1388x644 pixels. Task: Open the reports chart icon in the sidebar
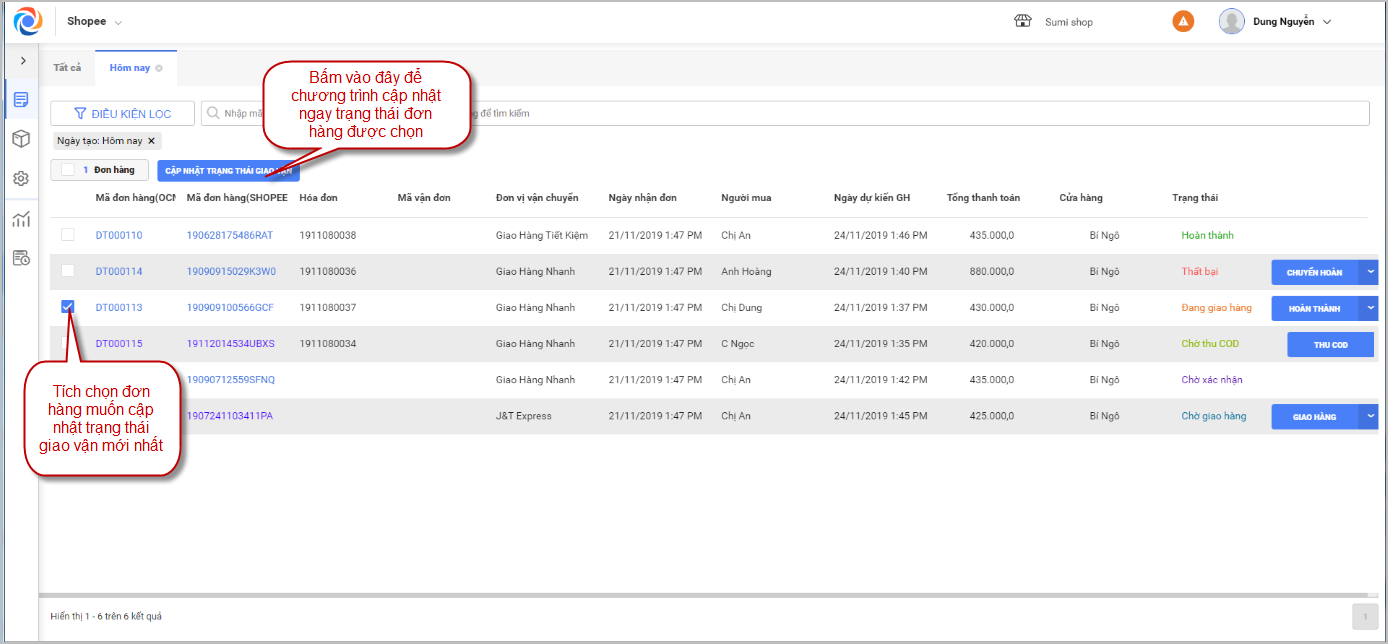[21, 220]
